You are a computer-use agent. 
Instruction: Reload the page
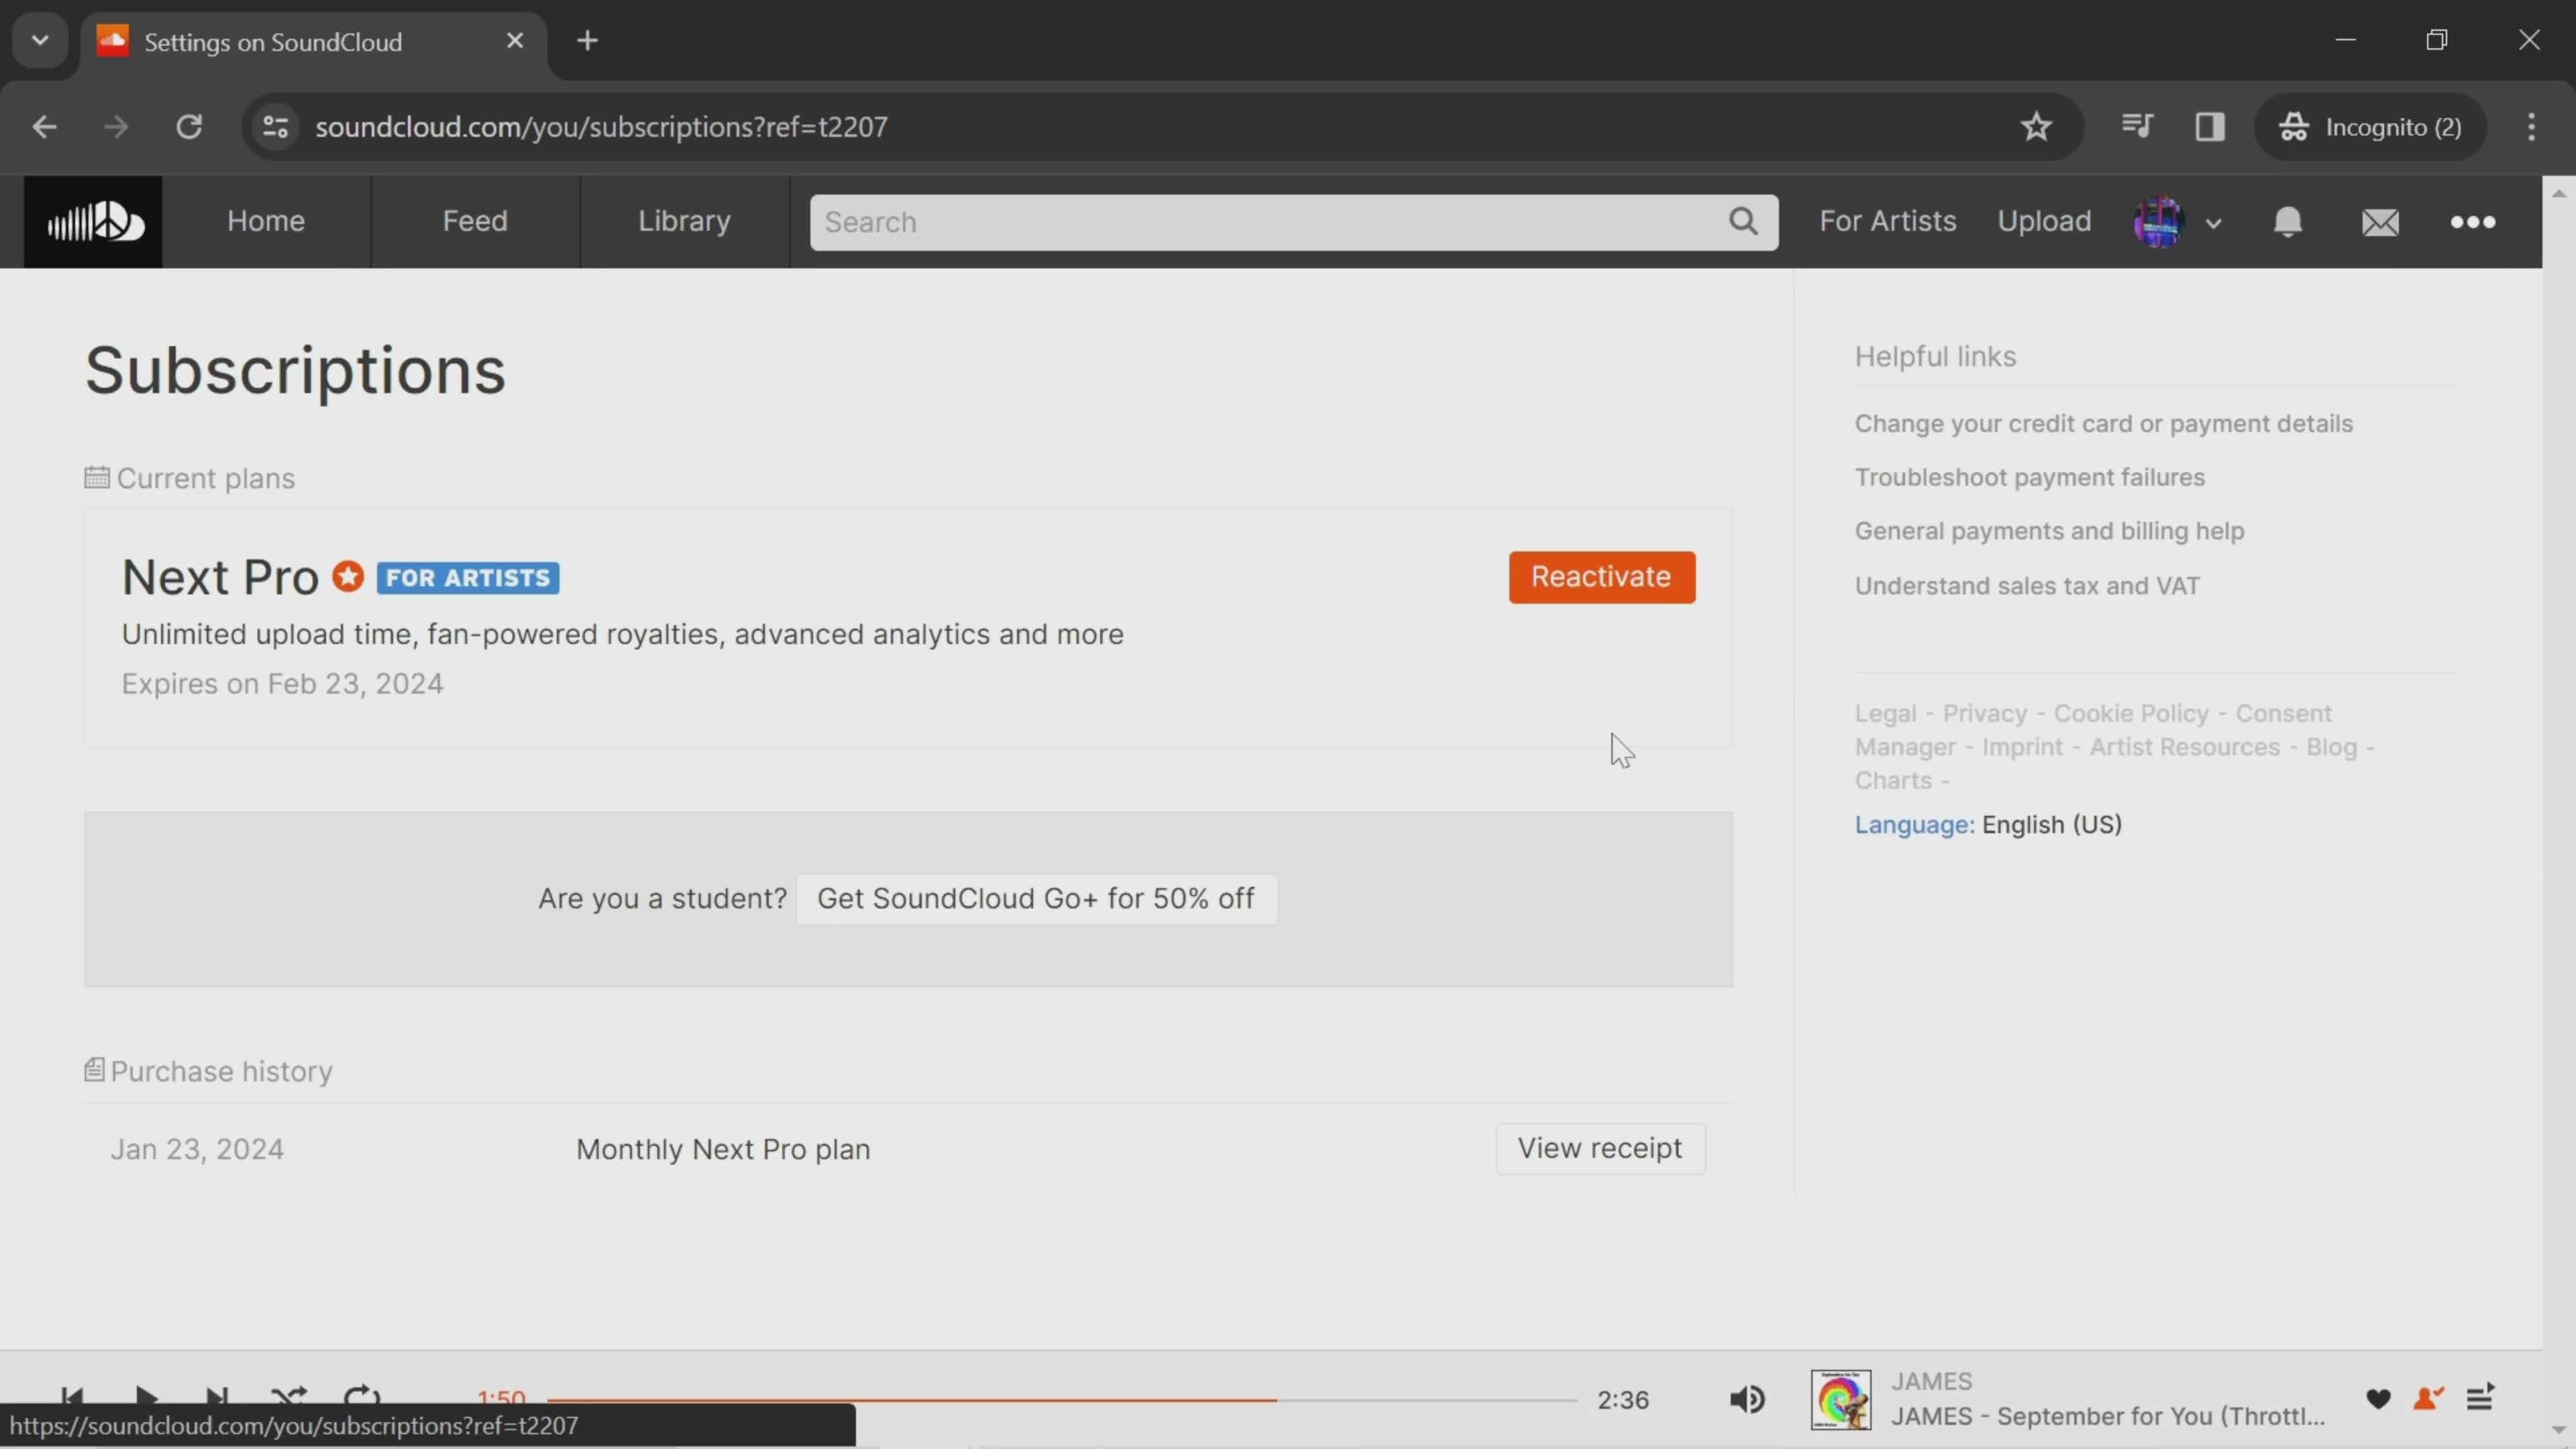(189, 127)
